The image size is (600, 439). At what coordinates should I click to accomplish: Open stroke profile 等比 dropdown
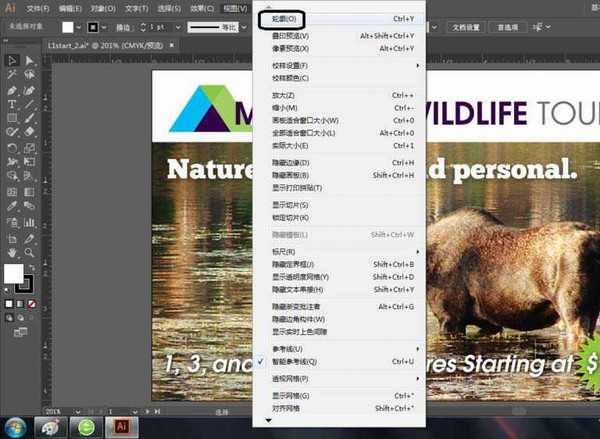click(244, 27)
